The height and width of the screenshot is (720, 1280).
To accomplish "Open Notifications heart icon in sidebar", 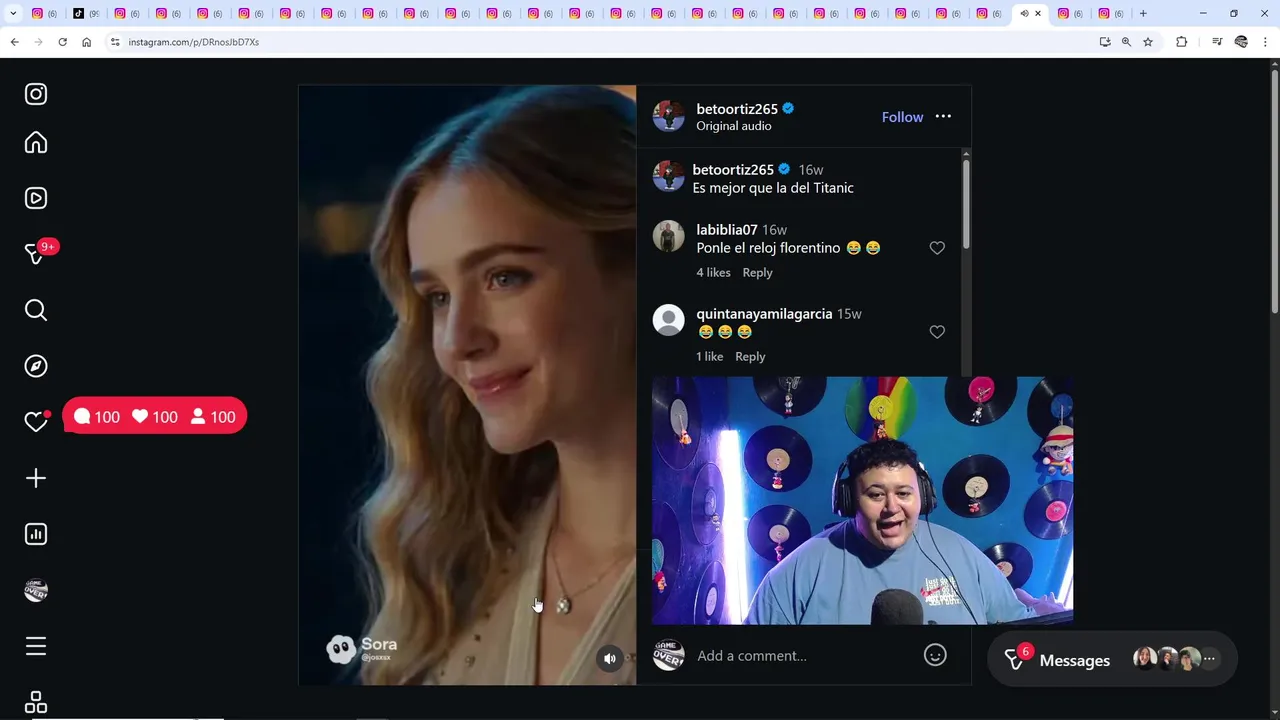I will (36, 422).
